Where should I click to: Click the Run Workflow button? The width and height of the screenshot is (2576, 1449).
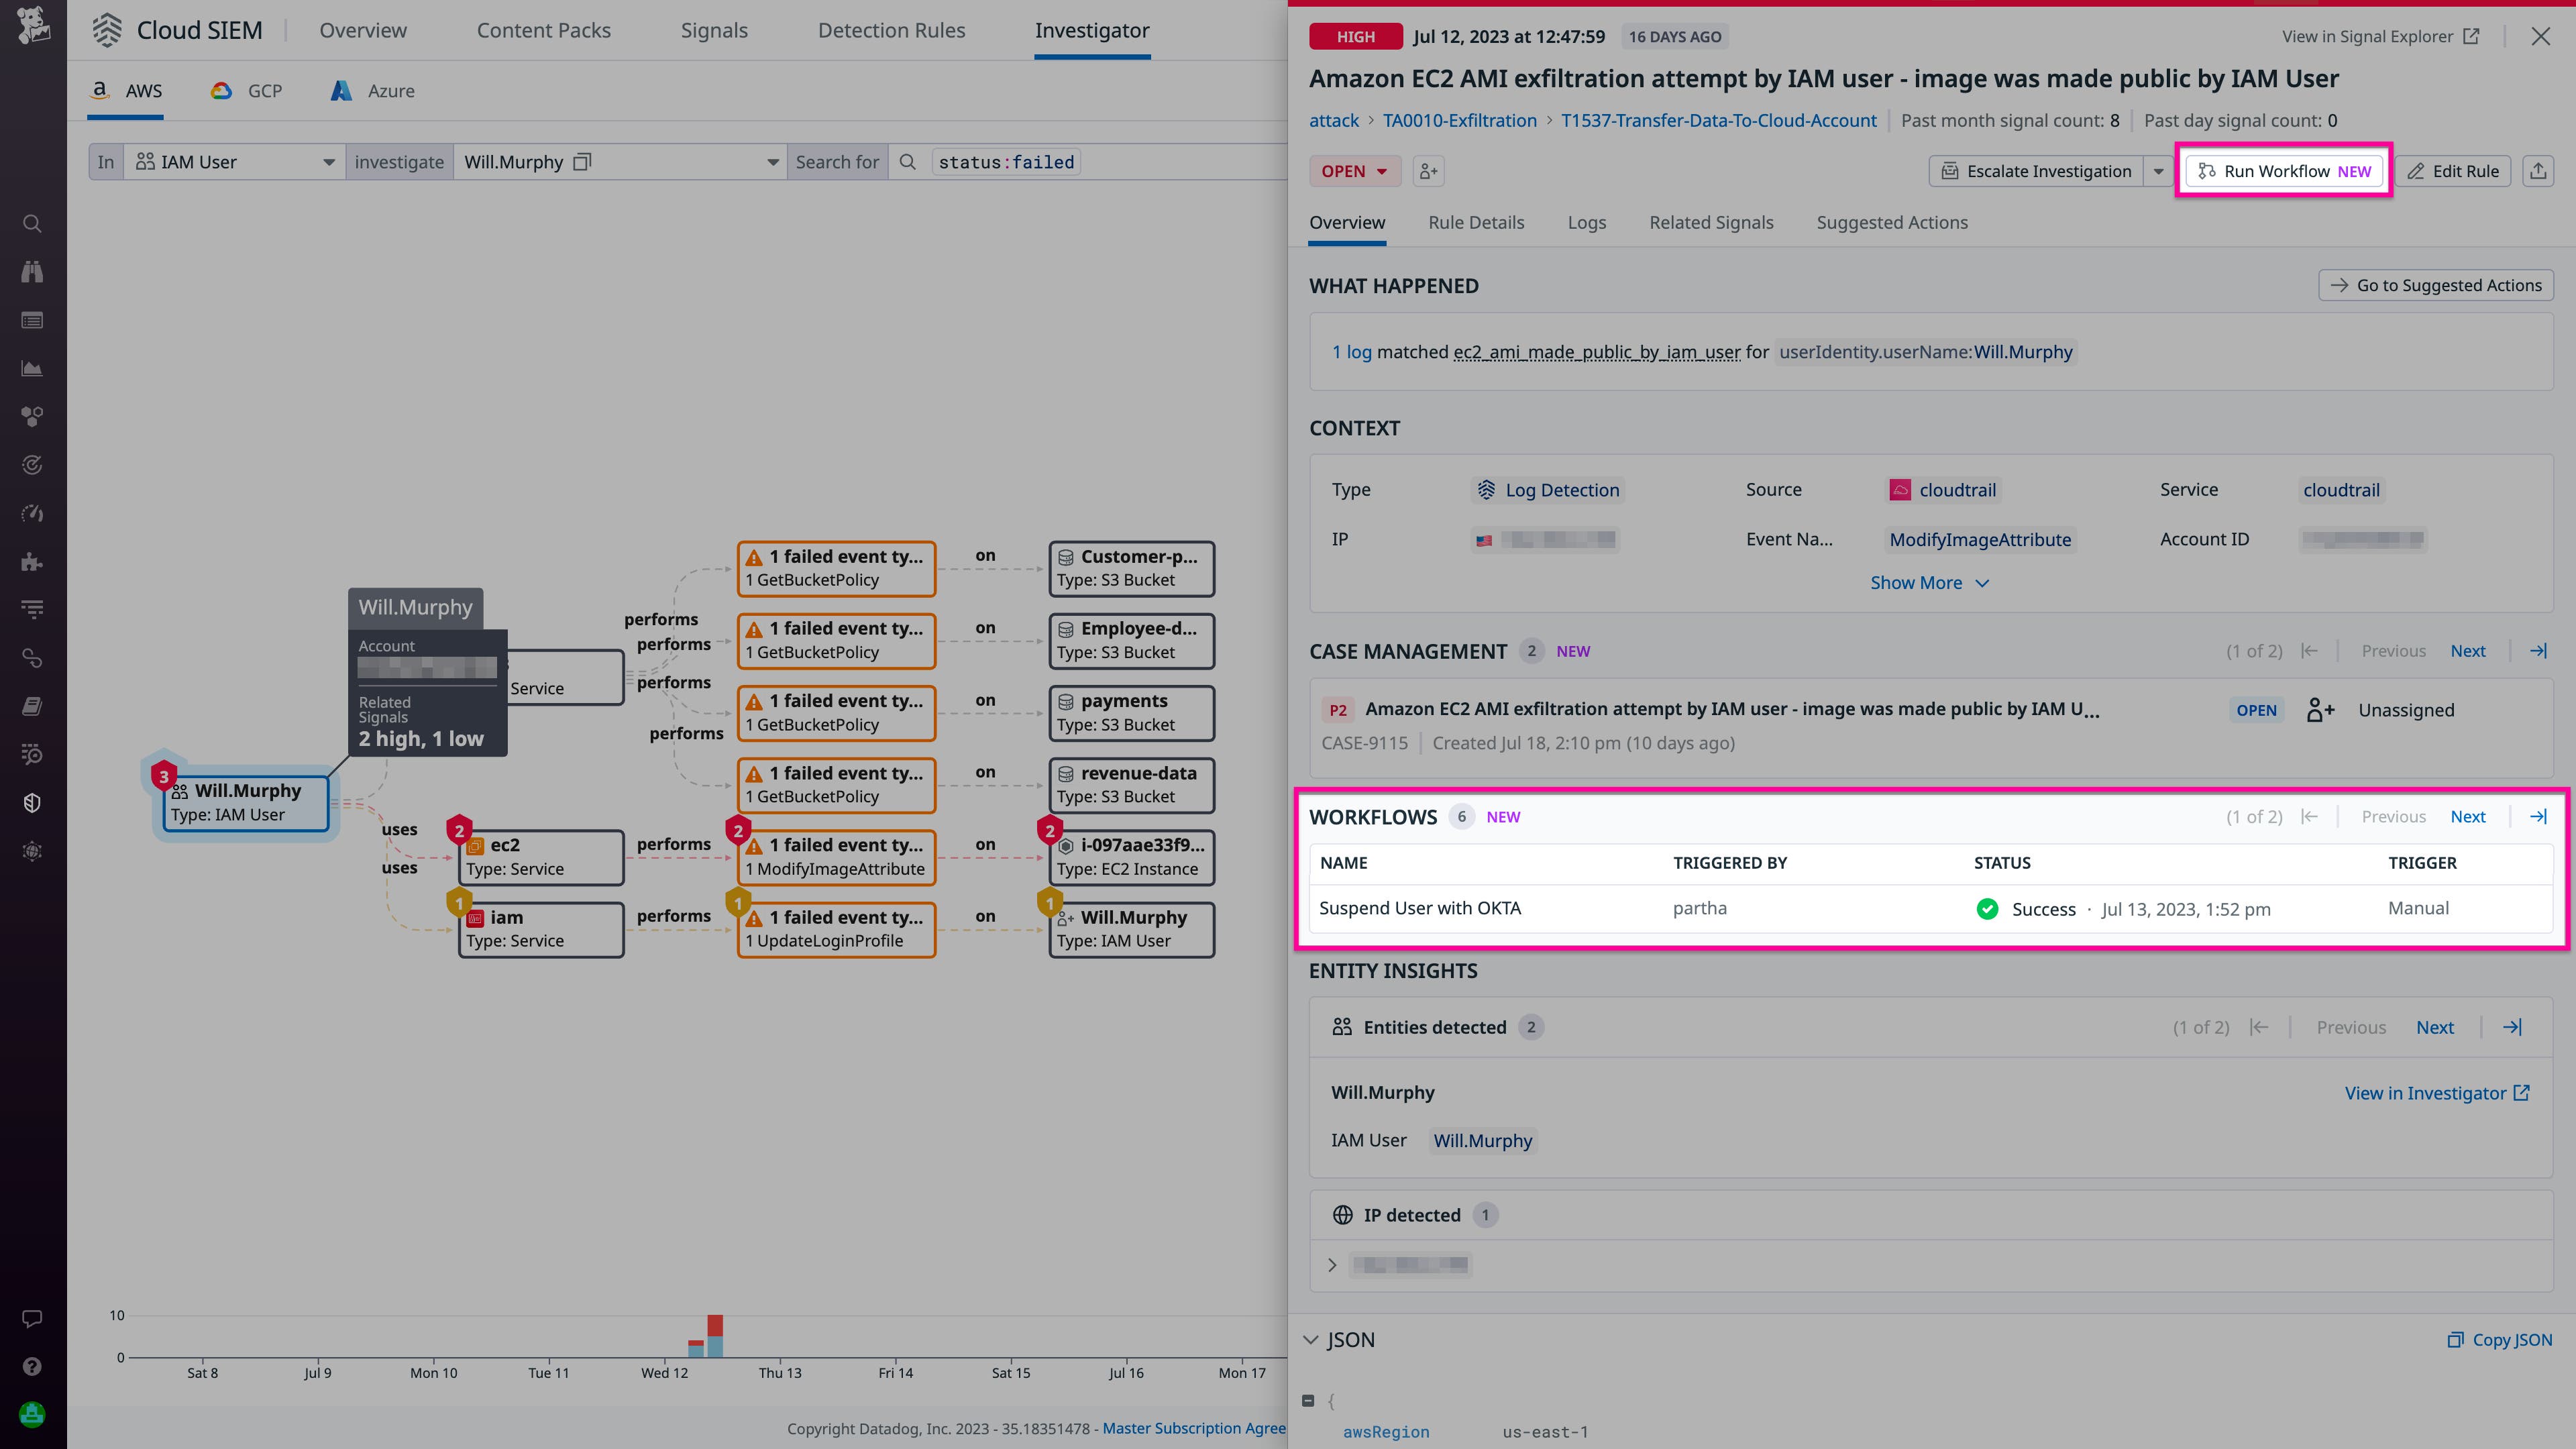pyautogui.click(x=2283, y=170)
